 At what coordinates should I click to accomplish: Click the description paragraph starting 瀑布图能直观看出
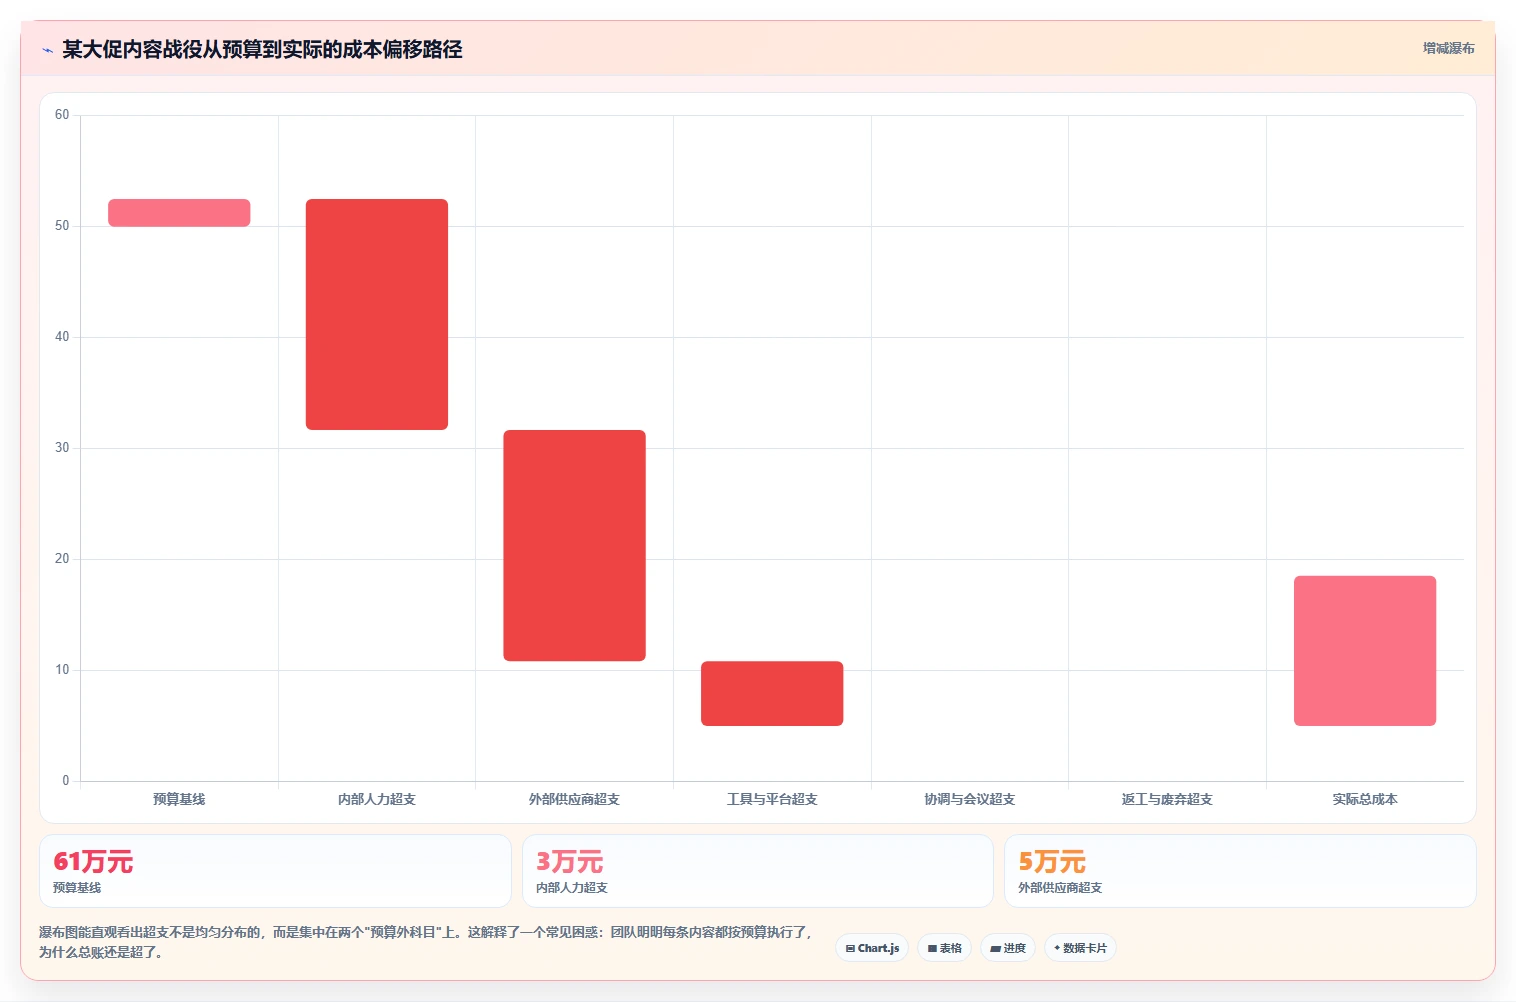[427, 942]
